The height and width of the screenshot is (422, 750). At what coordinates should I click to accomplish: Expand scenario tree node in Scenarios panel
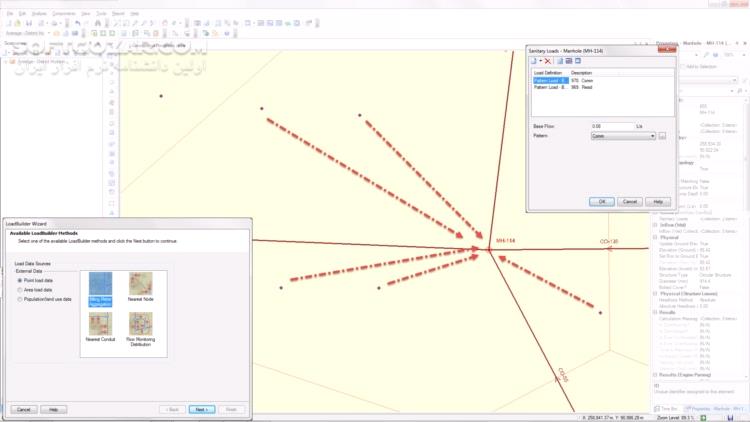[x=7, y=62]
